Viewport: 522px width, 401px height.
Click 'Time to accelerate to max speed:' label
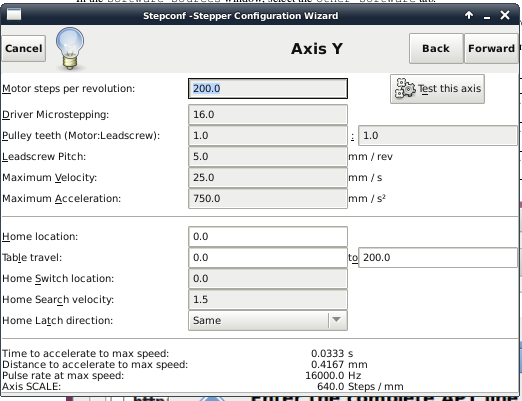click(86, 353)
